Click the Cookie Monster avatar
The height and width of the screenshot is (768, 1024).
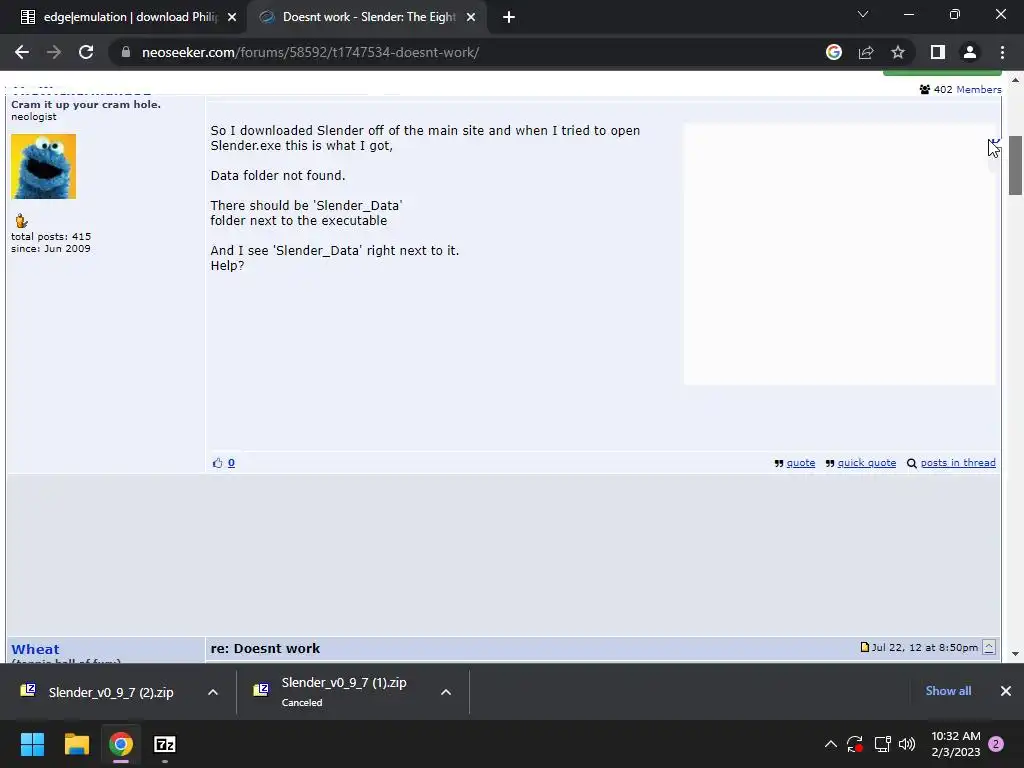pyautogui.click(x=44, y=167)
